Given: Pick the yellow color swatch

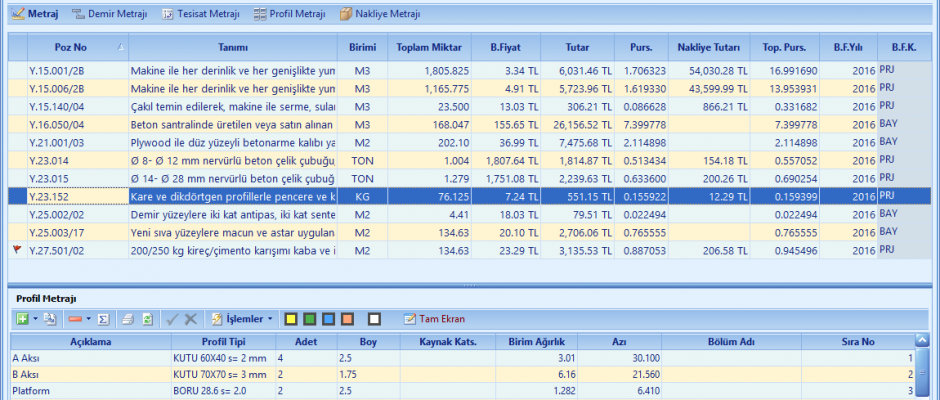Looking at the screenshot, I should [291, 319].
